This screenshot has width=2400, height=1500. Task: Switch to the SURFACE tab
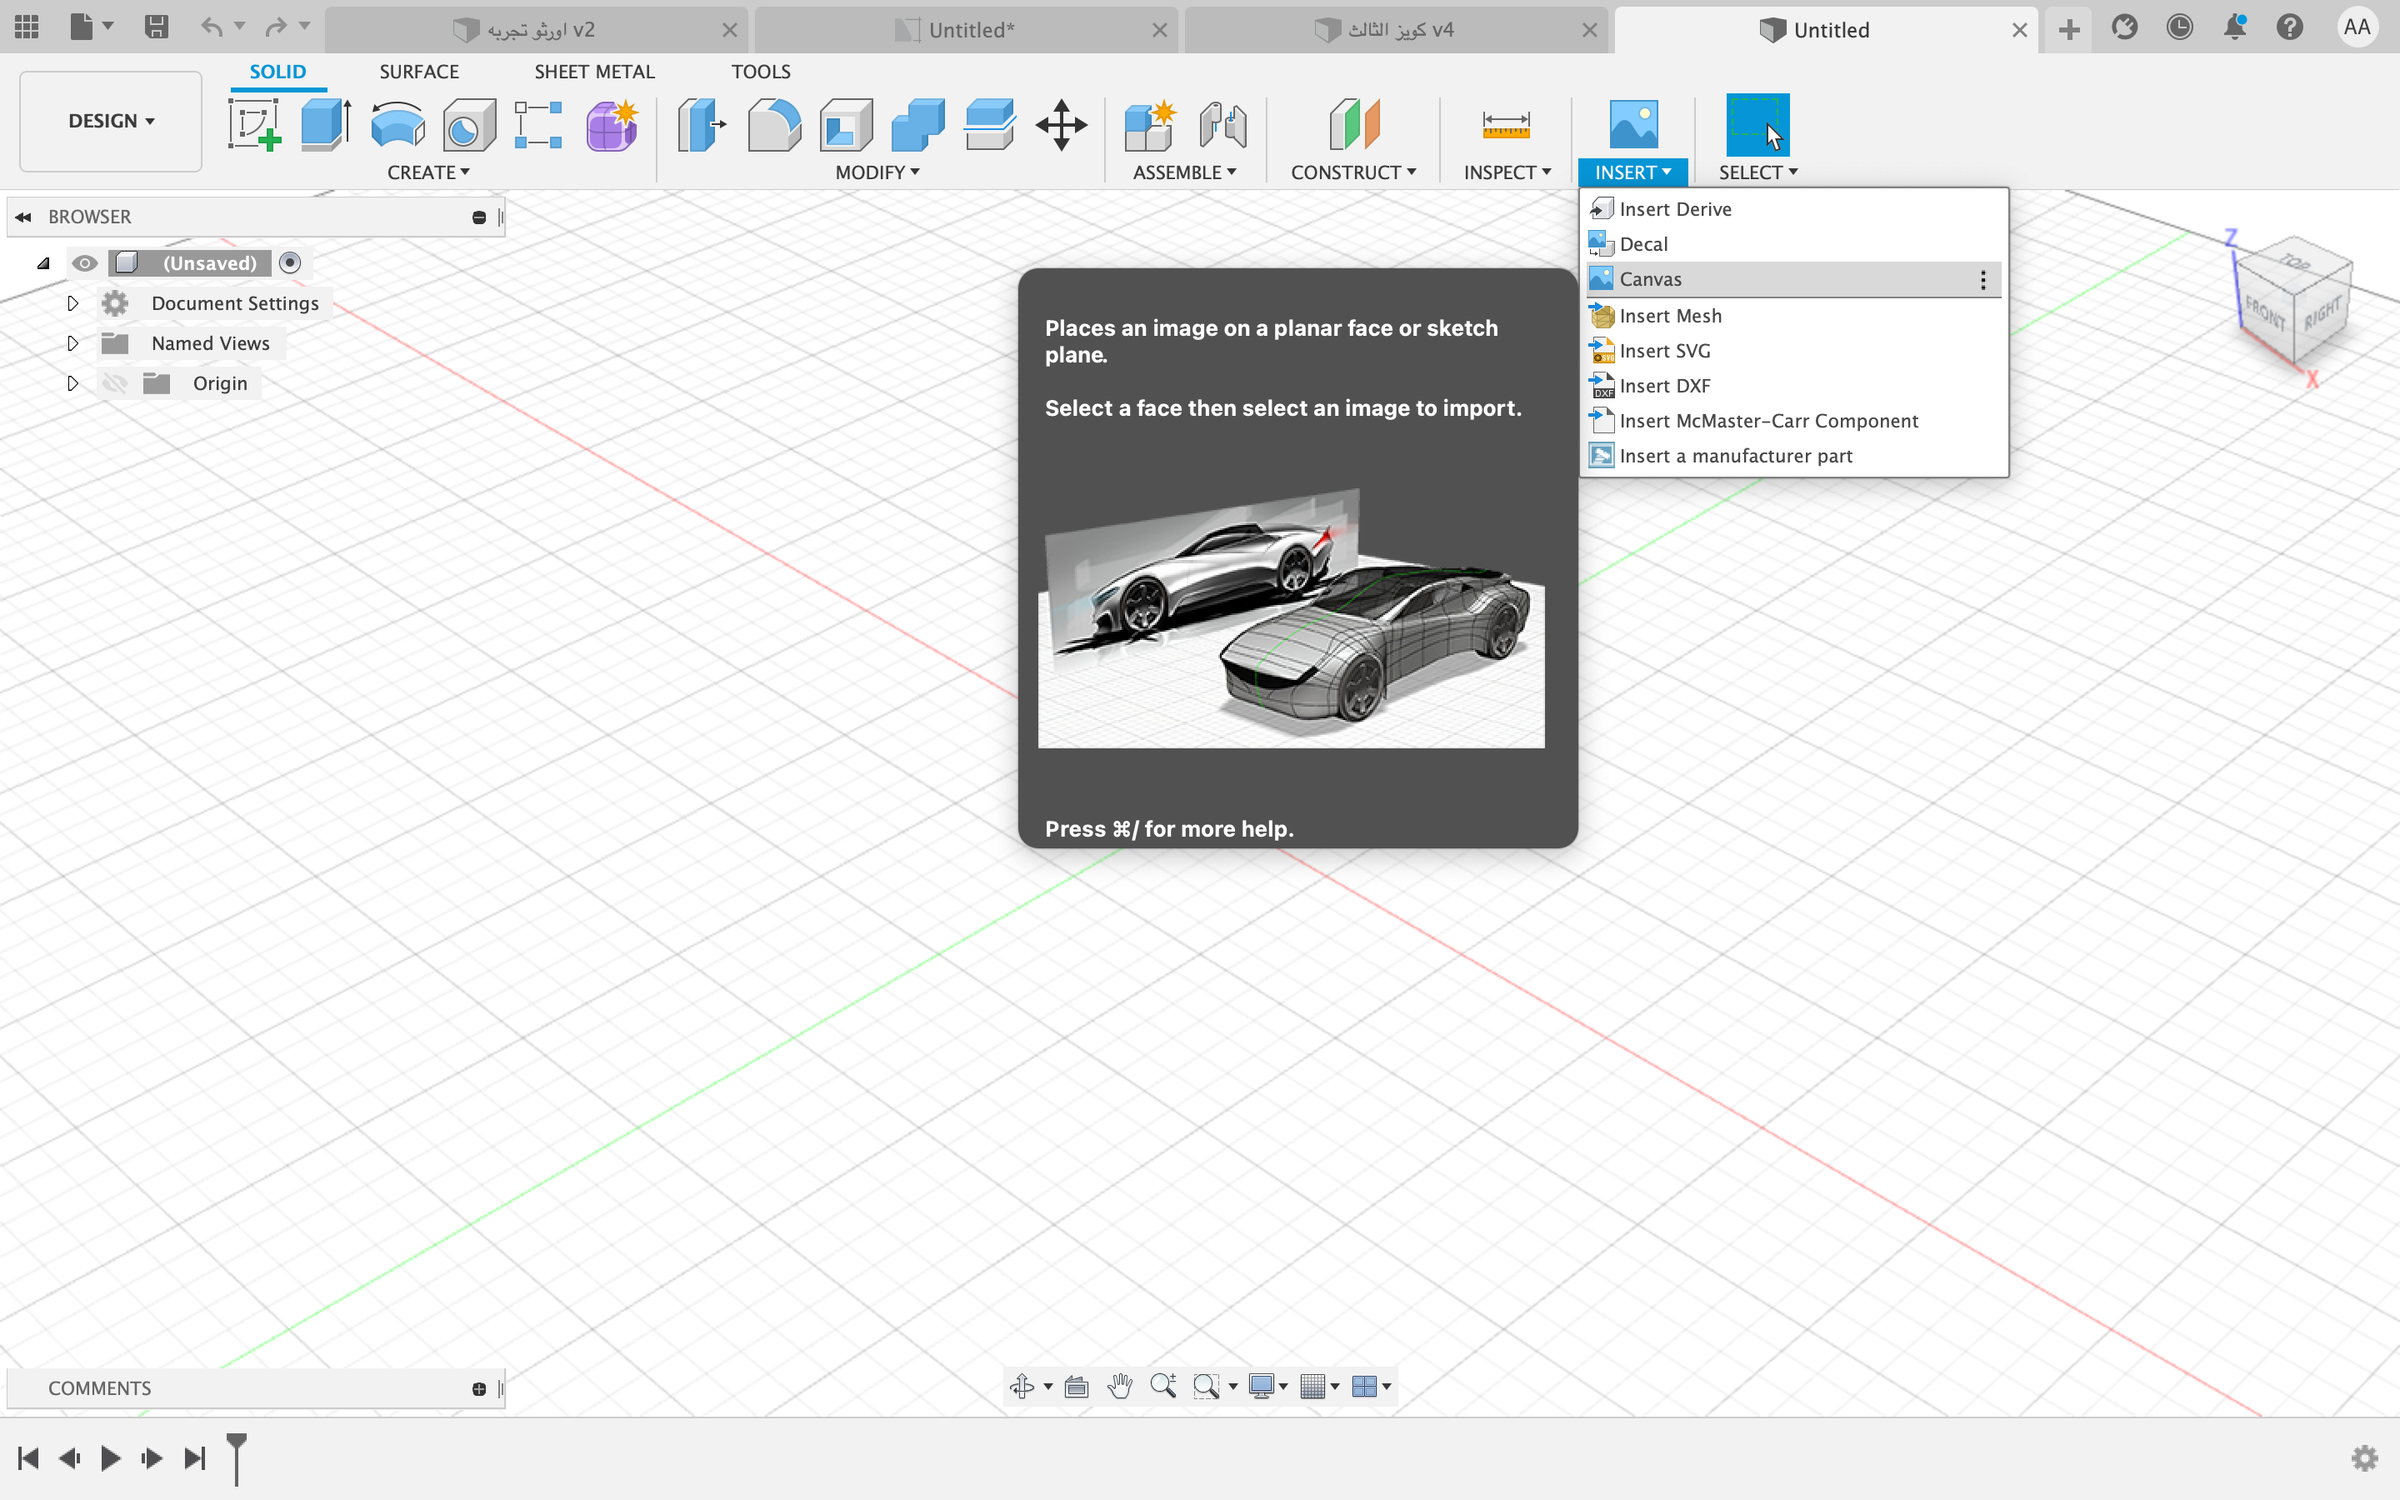(419, 72)
